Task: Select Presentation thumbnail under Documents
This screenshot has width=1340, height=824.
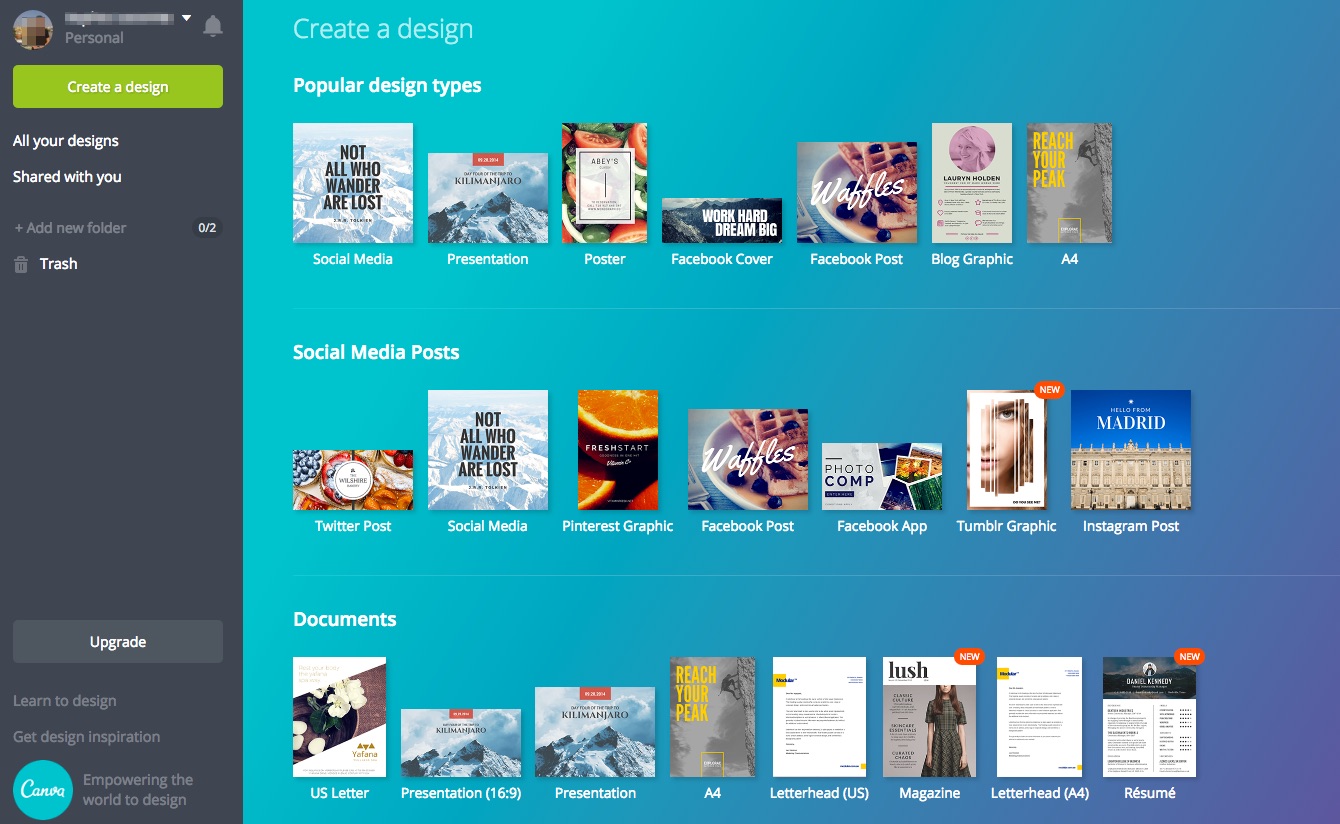Action: click(595, 732)
